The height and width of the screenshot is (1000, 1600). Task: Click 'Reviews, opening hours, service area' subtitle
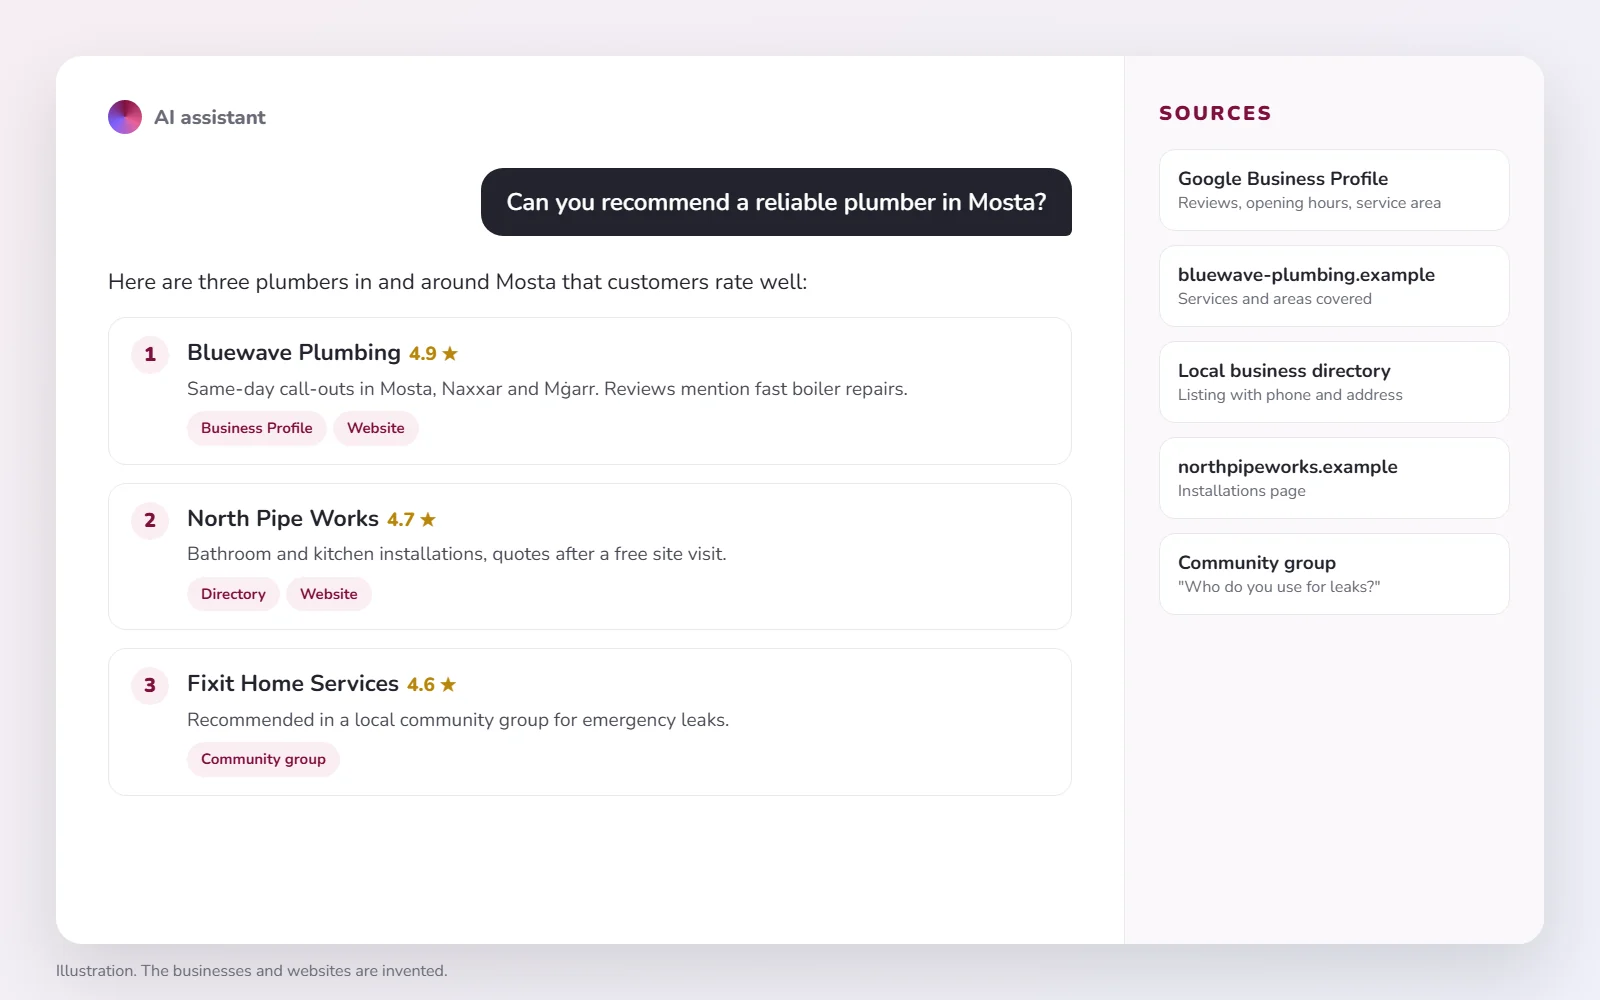1309,203
